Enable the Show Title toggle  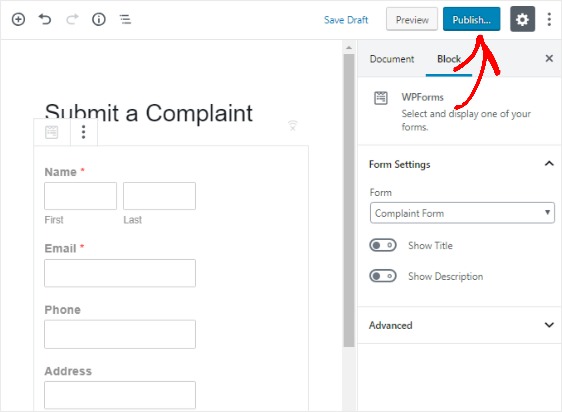(x=383, y=245)
